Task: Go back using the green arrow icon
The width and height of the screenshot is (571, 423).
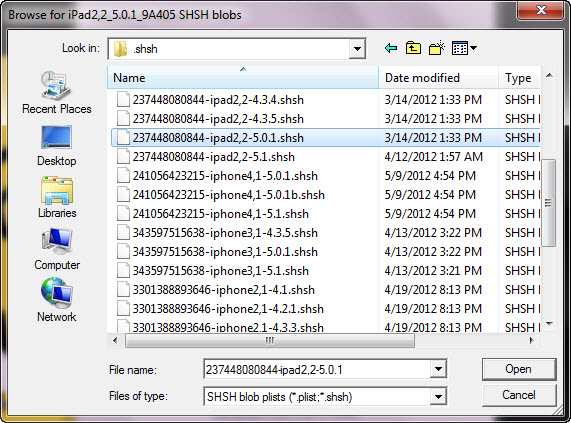Action: [x=391, y=48]
